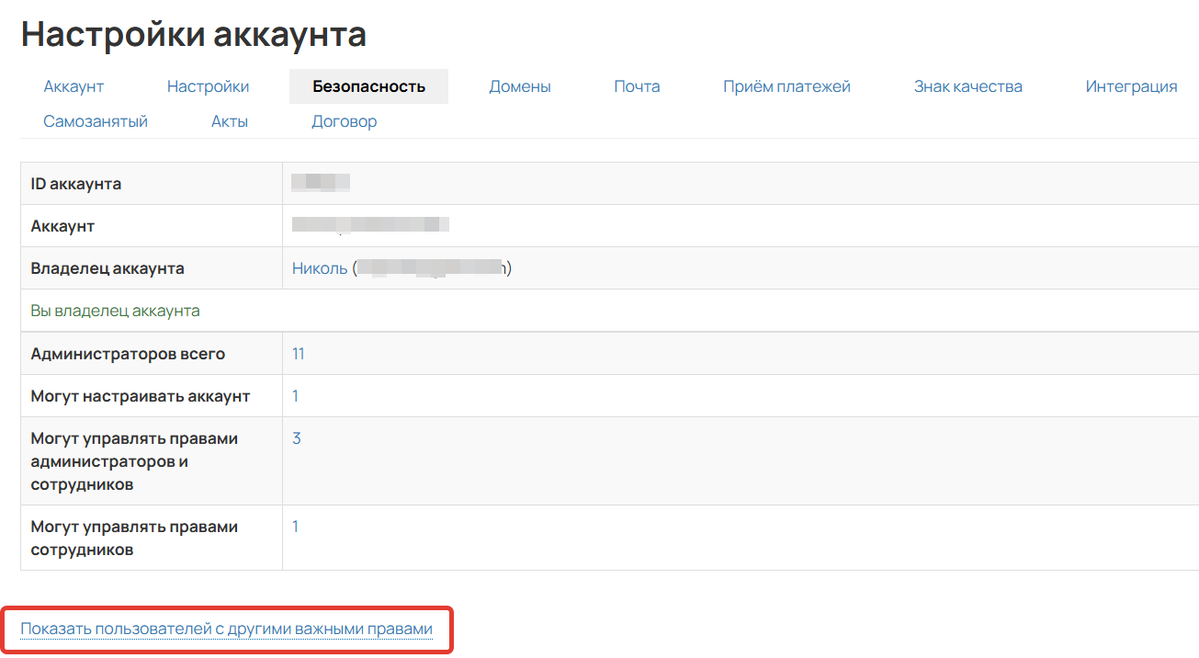Click the Настройки аккаунта page heading
This screenshot has width=1199, height=658.
coord(193,34)
